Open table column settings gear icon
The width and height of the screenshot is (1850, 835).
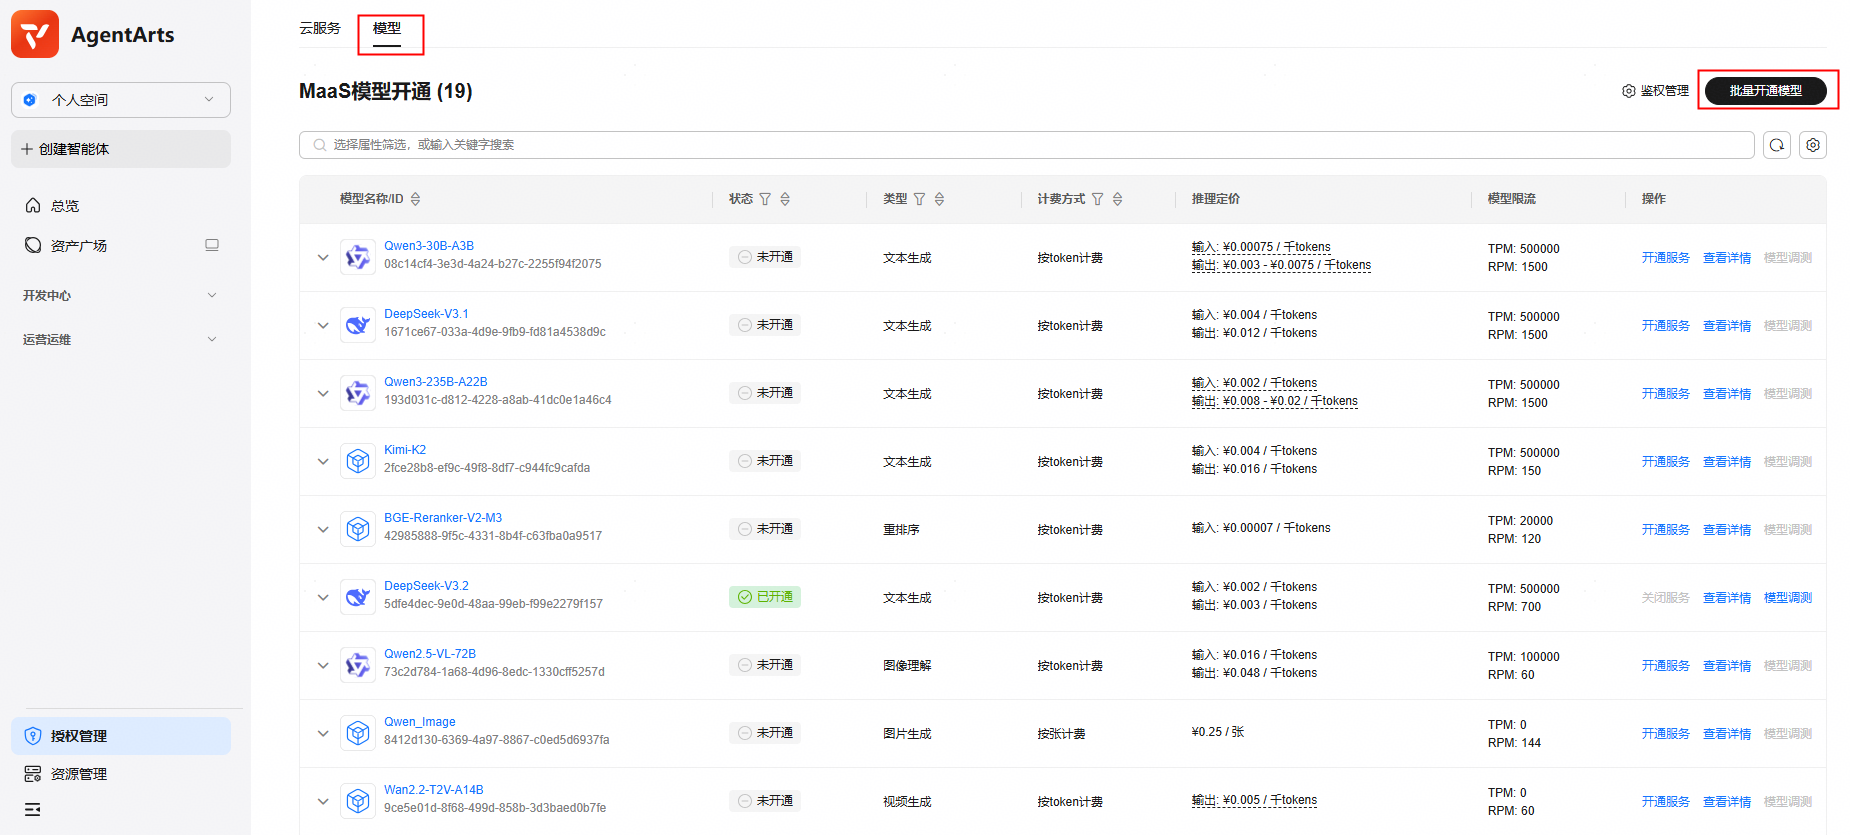coord(1813,145)
